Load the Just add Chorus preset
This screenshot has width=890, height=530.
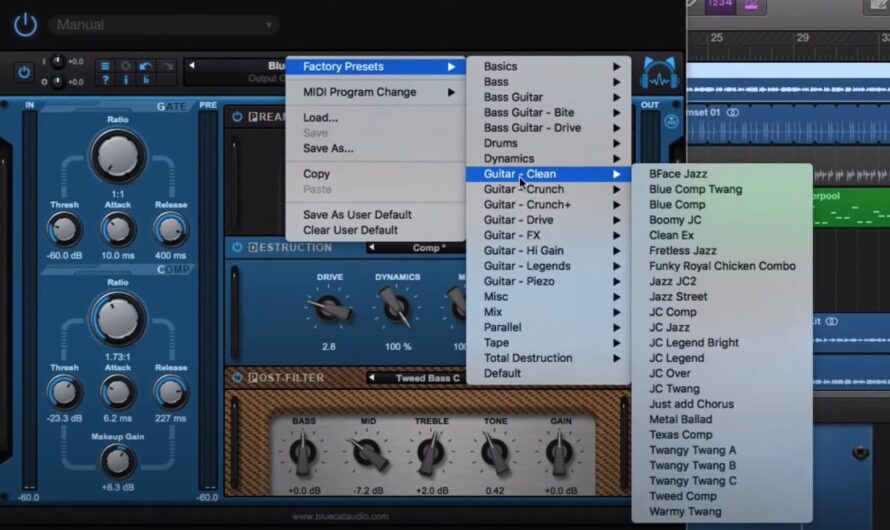pos(722,404)
